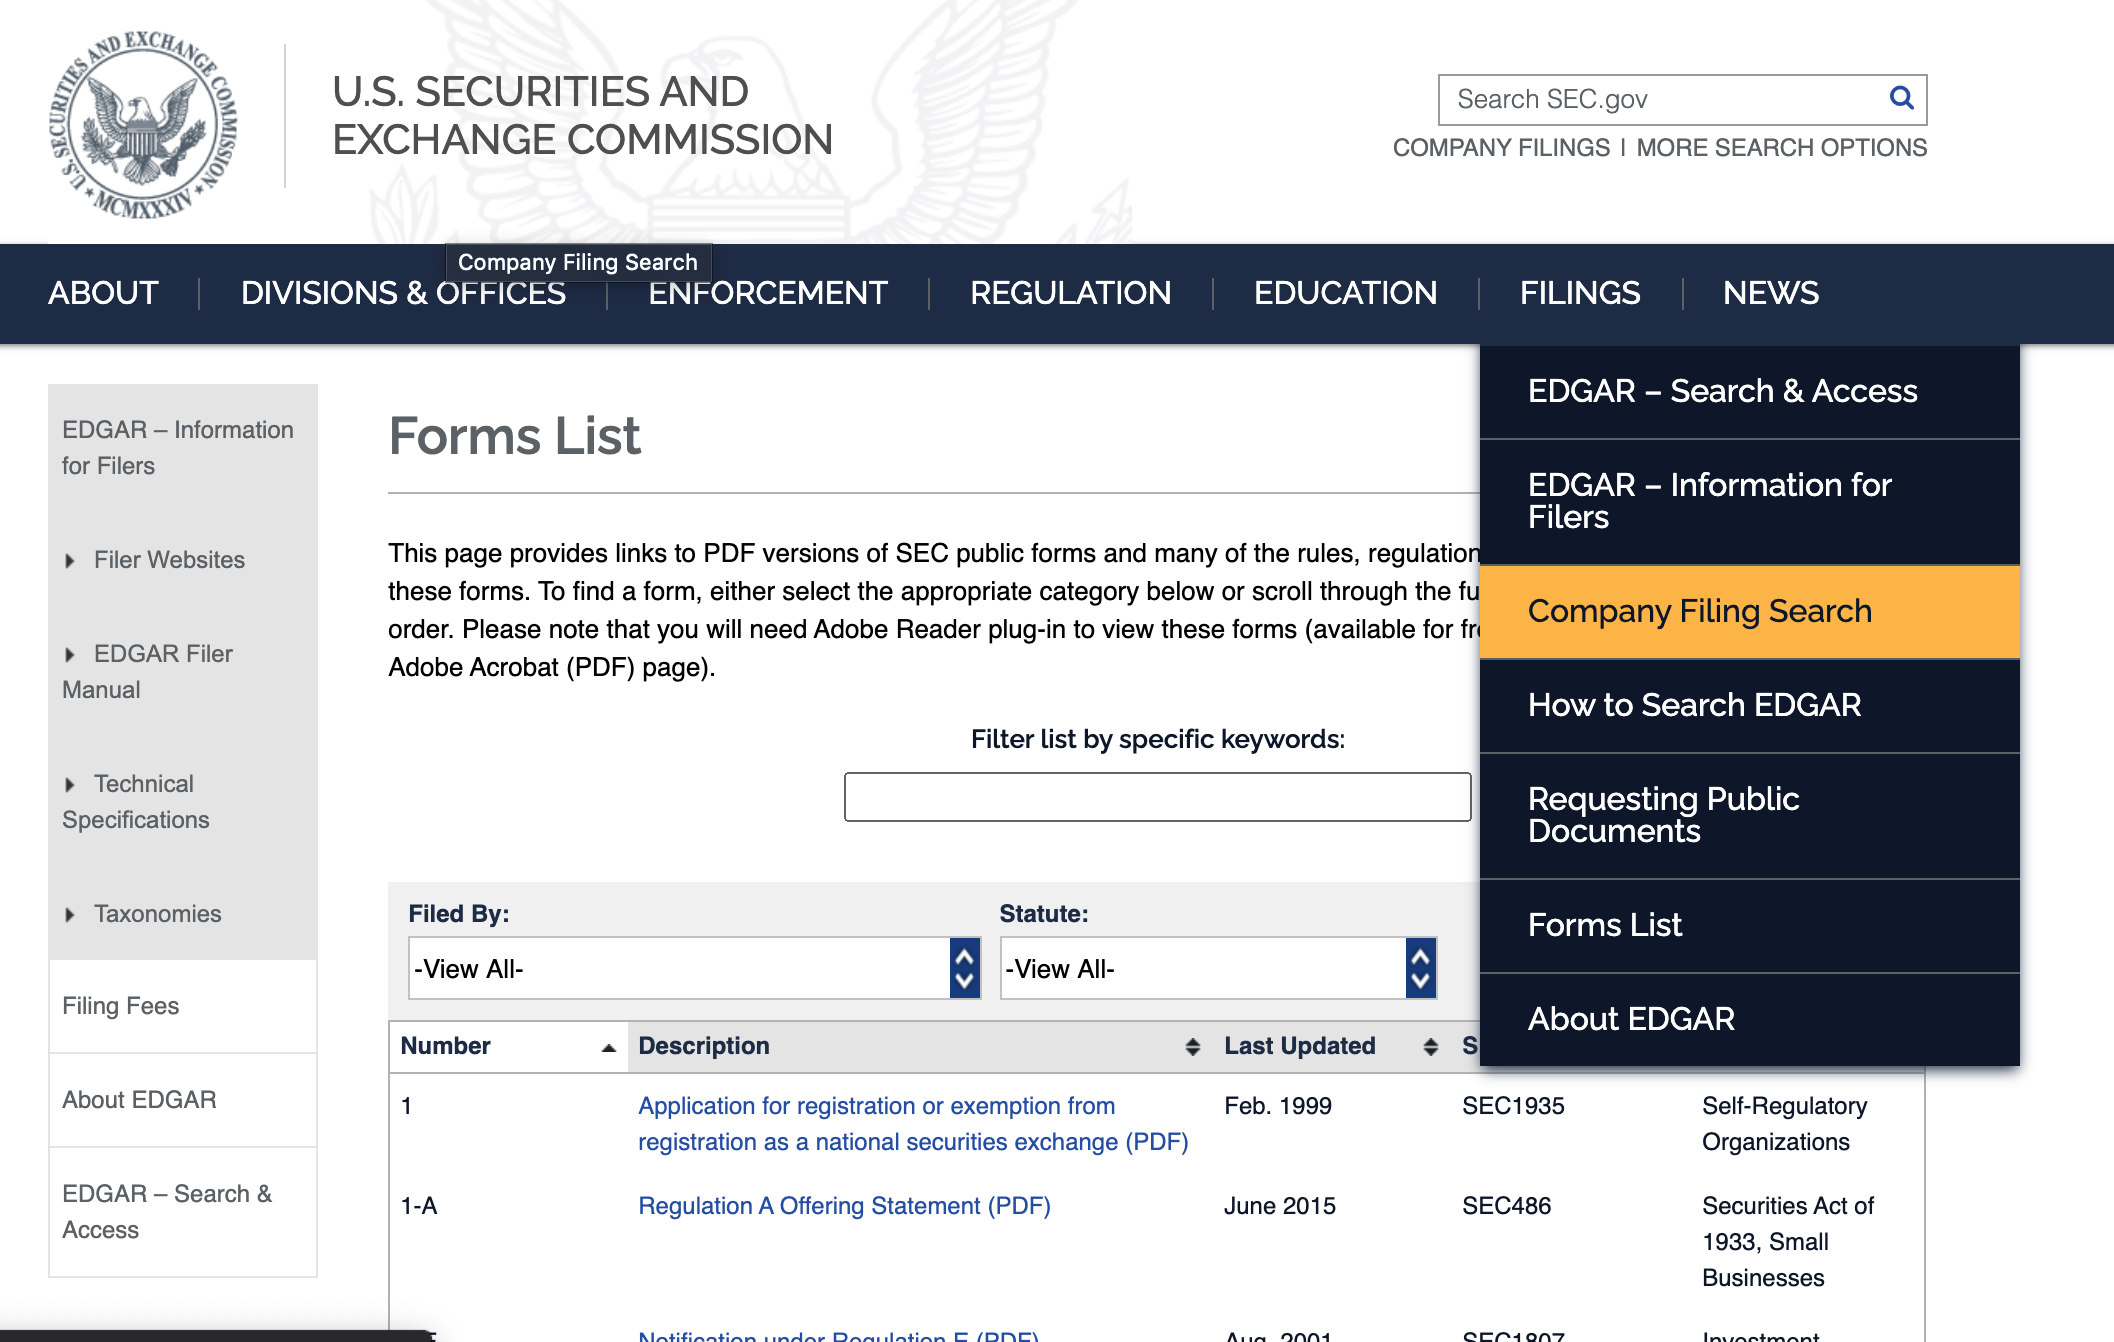Expand the Taxonomies sidebar arrow
This screenshot has height=1342, width=2114.
coord(70,915)
